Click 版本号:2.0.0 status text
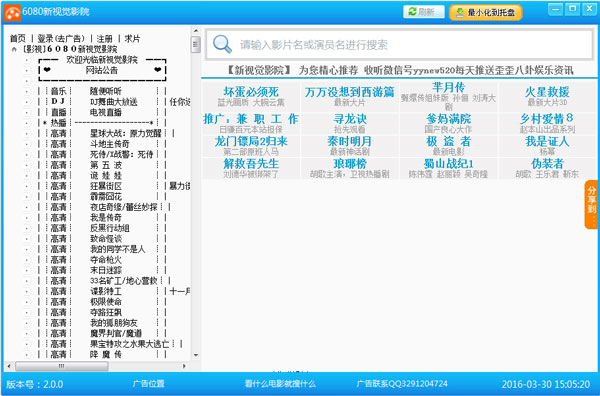The width and height of the screenshot is (600, 396). (35, 384)
